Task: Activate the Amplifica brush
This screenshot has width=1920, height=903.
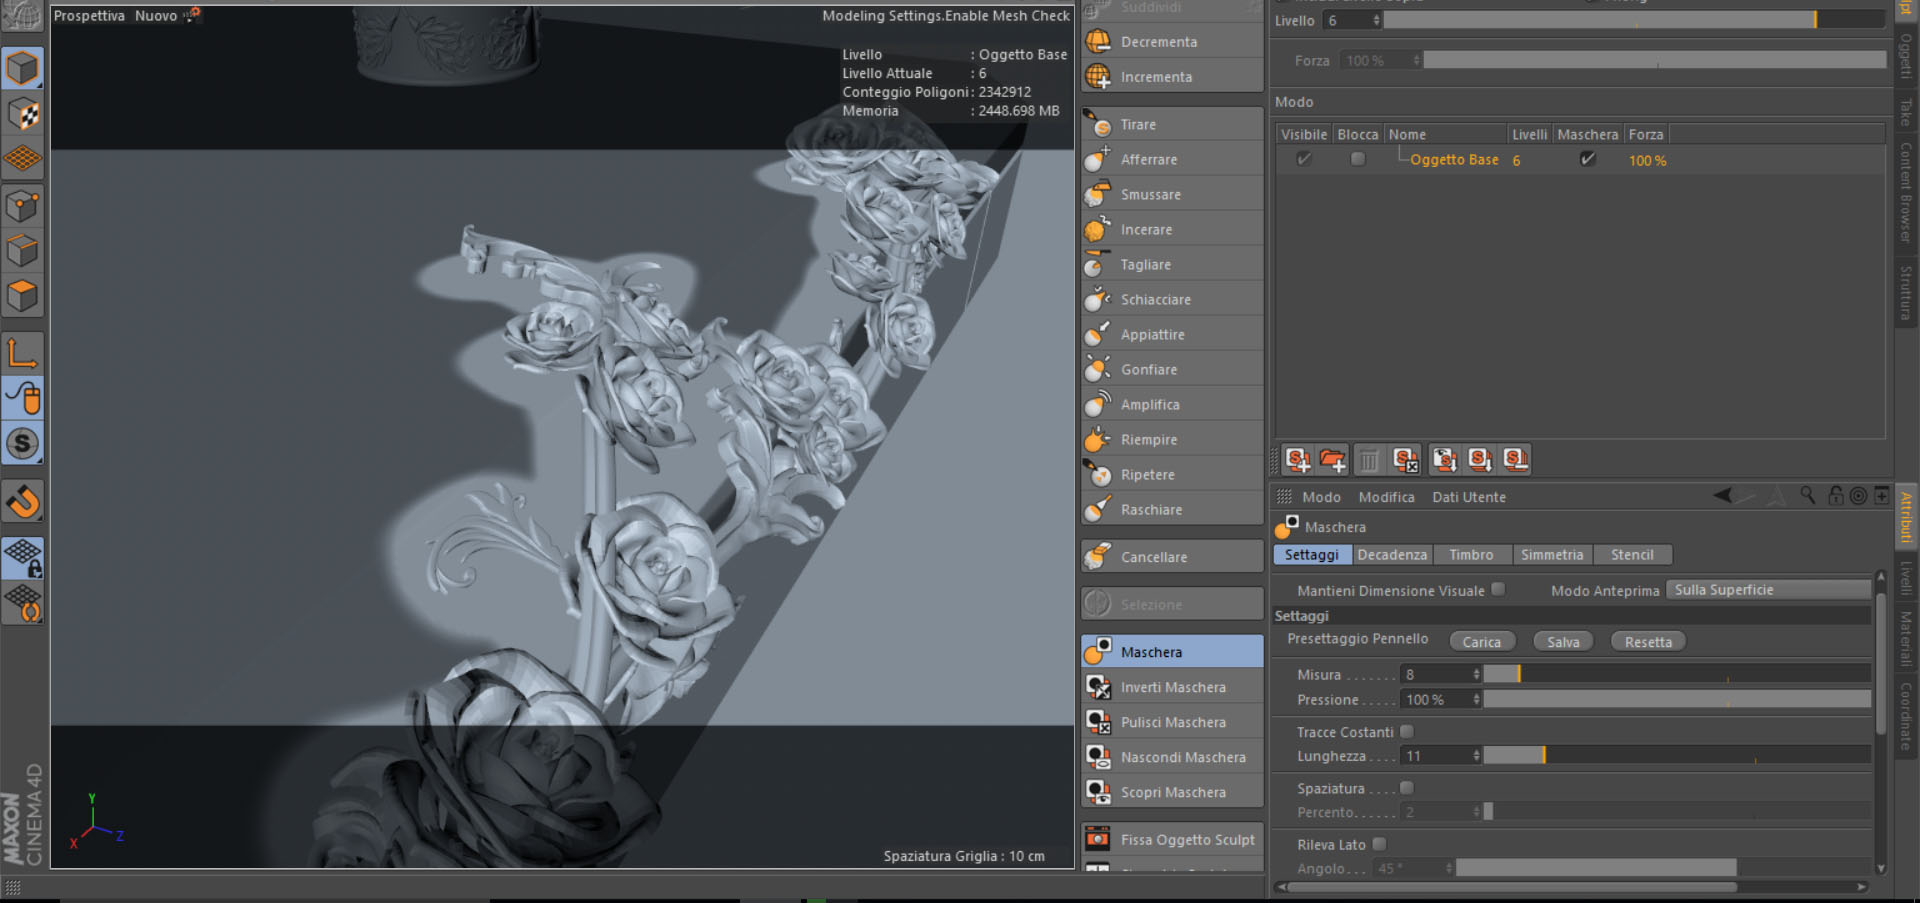Action: pyautogui.click(x=1172, y=405)
